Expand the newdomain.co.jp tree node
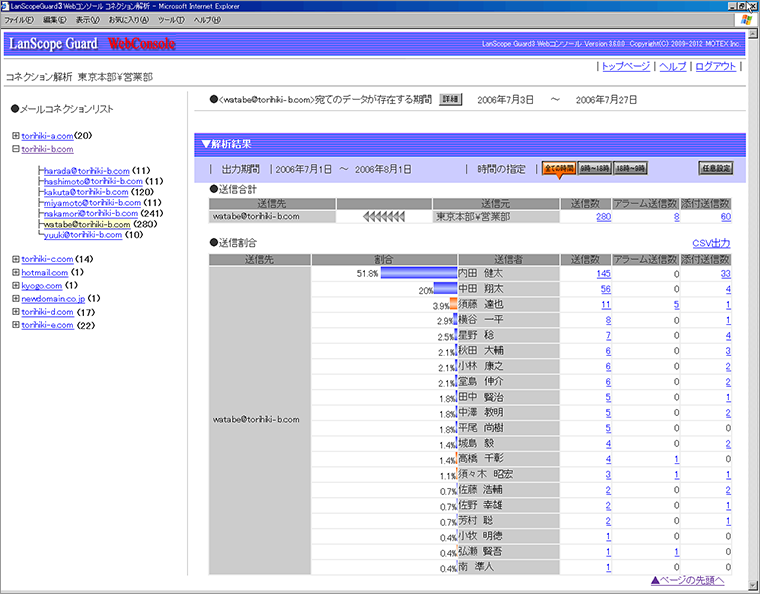This screenshot has width=760, height=594. (x=16, y=298)
